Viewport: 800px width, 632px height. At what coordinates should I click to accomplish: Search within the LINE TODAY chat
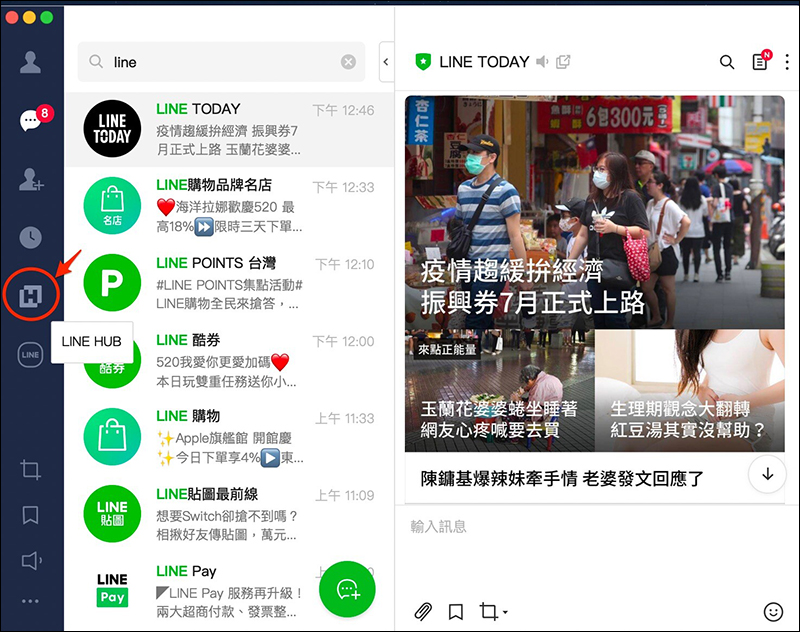pos(727,62)
